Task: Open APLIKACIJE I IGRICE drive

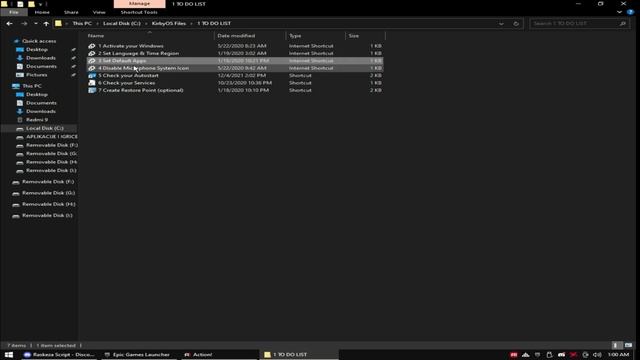Action: pos(51,137)
